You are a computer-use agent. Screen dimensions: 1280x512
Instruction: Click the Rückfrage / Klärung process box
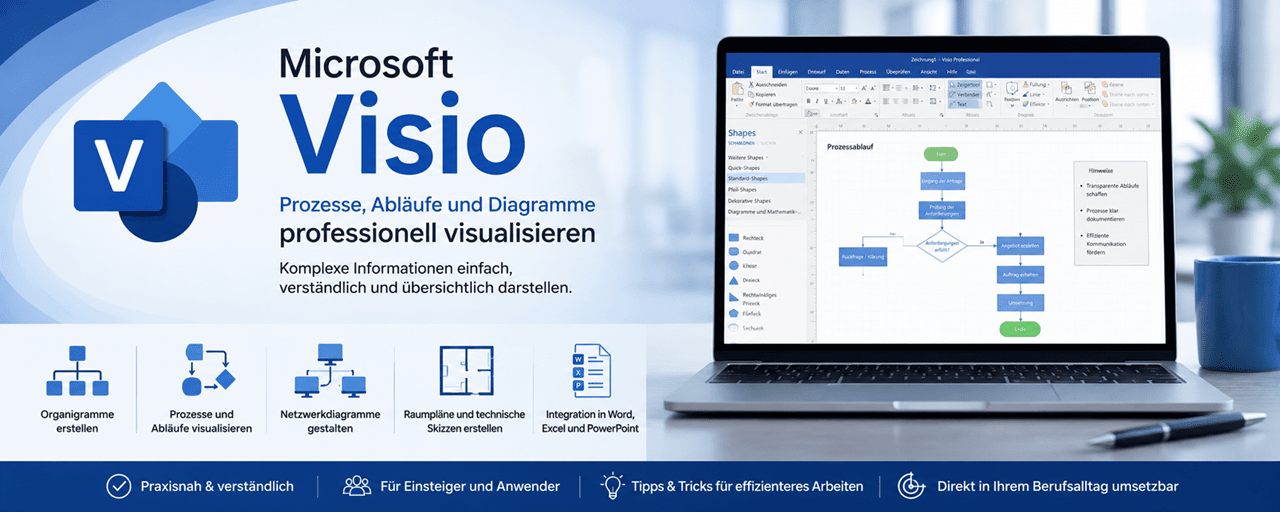(861, 257)
